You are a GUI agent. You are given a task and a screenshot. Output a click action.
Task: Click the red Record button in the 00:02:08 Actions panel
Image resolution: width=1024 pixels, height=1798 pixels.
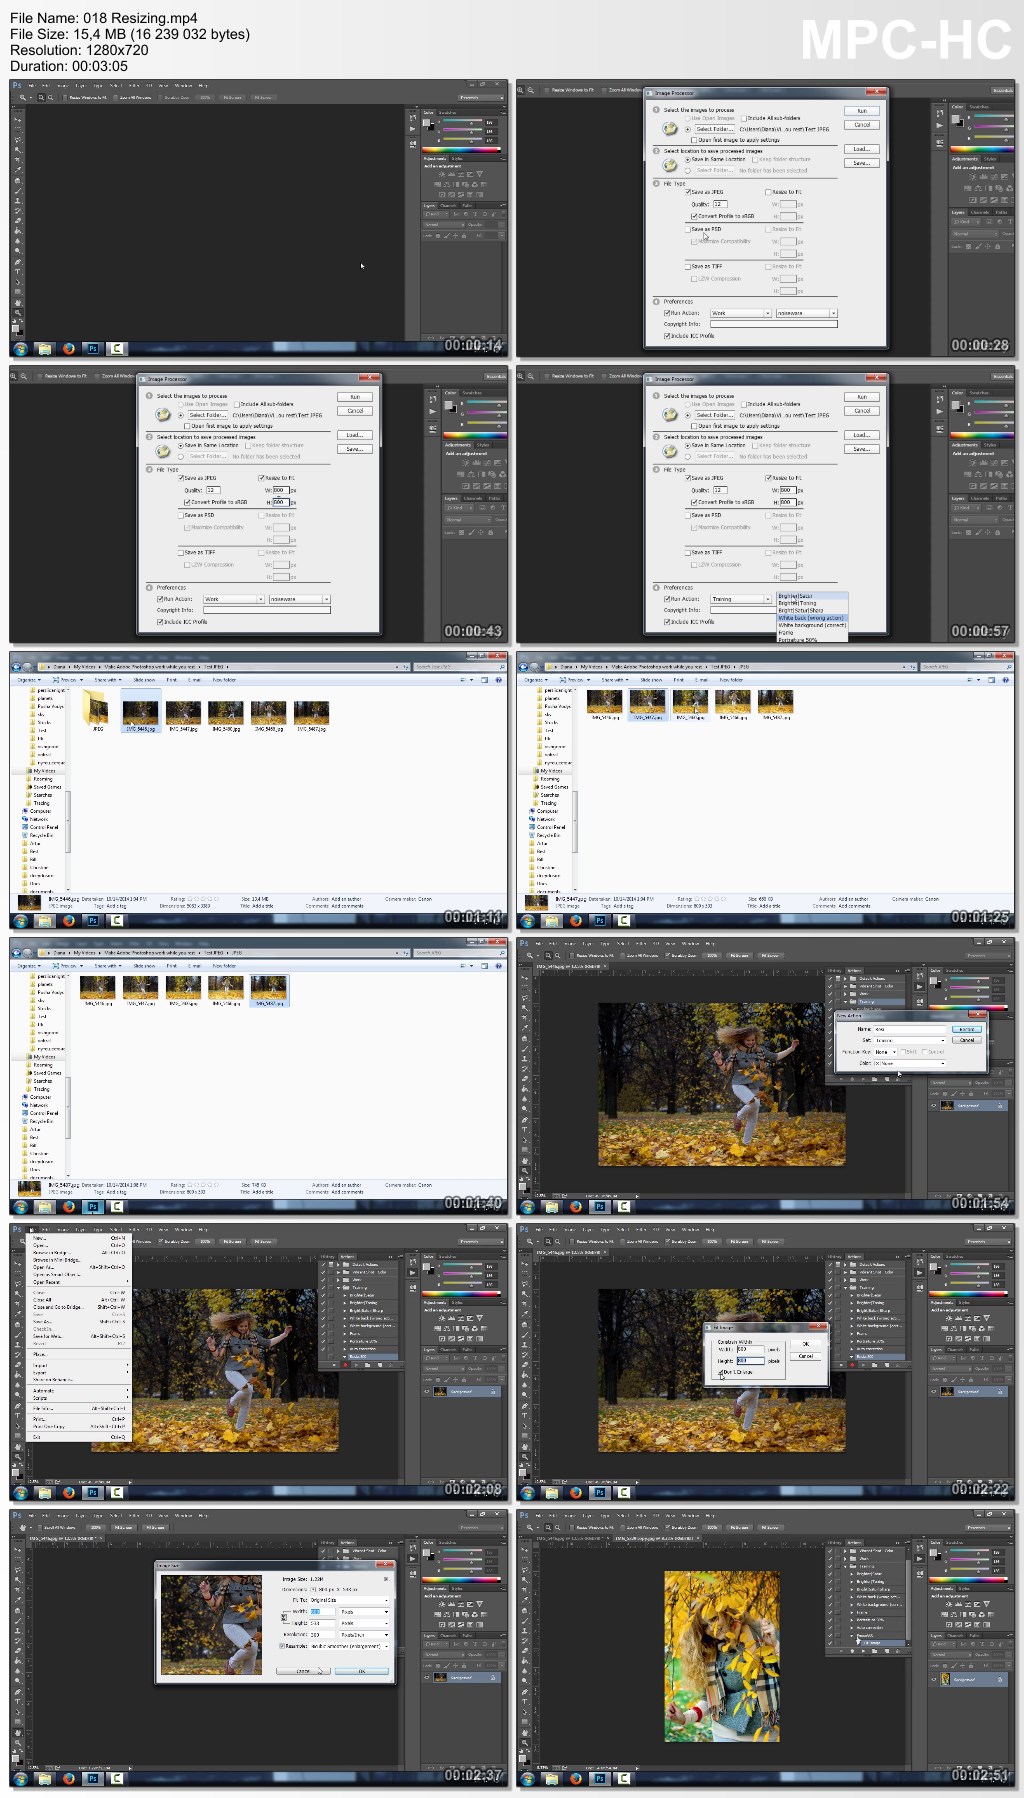(x=346, y=1364)
